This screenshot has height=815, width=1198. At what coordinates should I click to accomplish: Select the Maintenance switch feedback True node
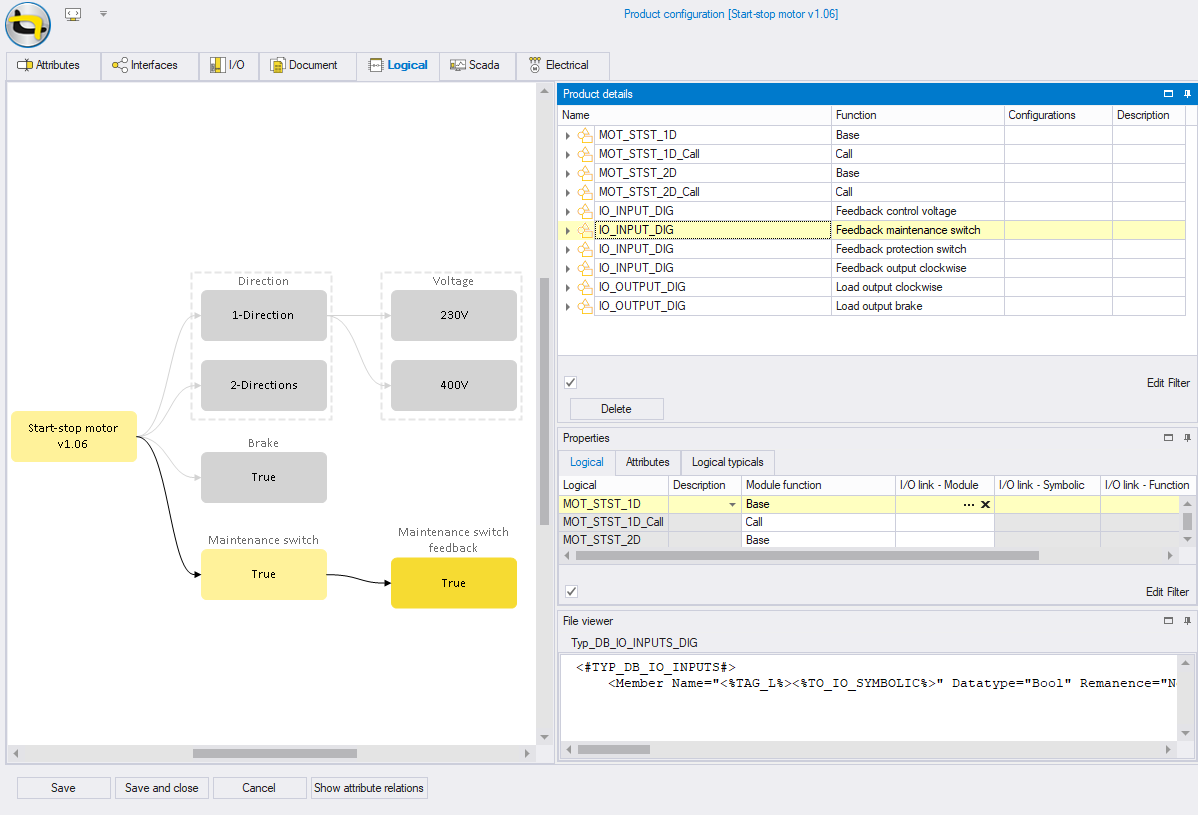click(454, 583)
